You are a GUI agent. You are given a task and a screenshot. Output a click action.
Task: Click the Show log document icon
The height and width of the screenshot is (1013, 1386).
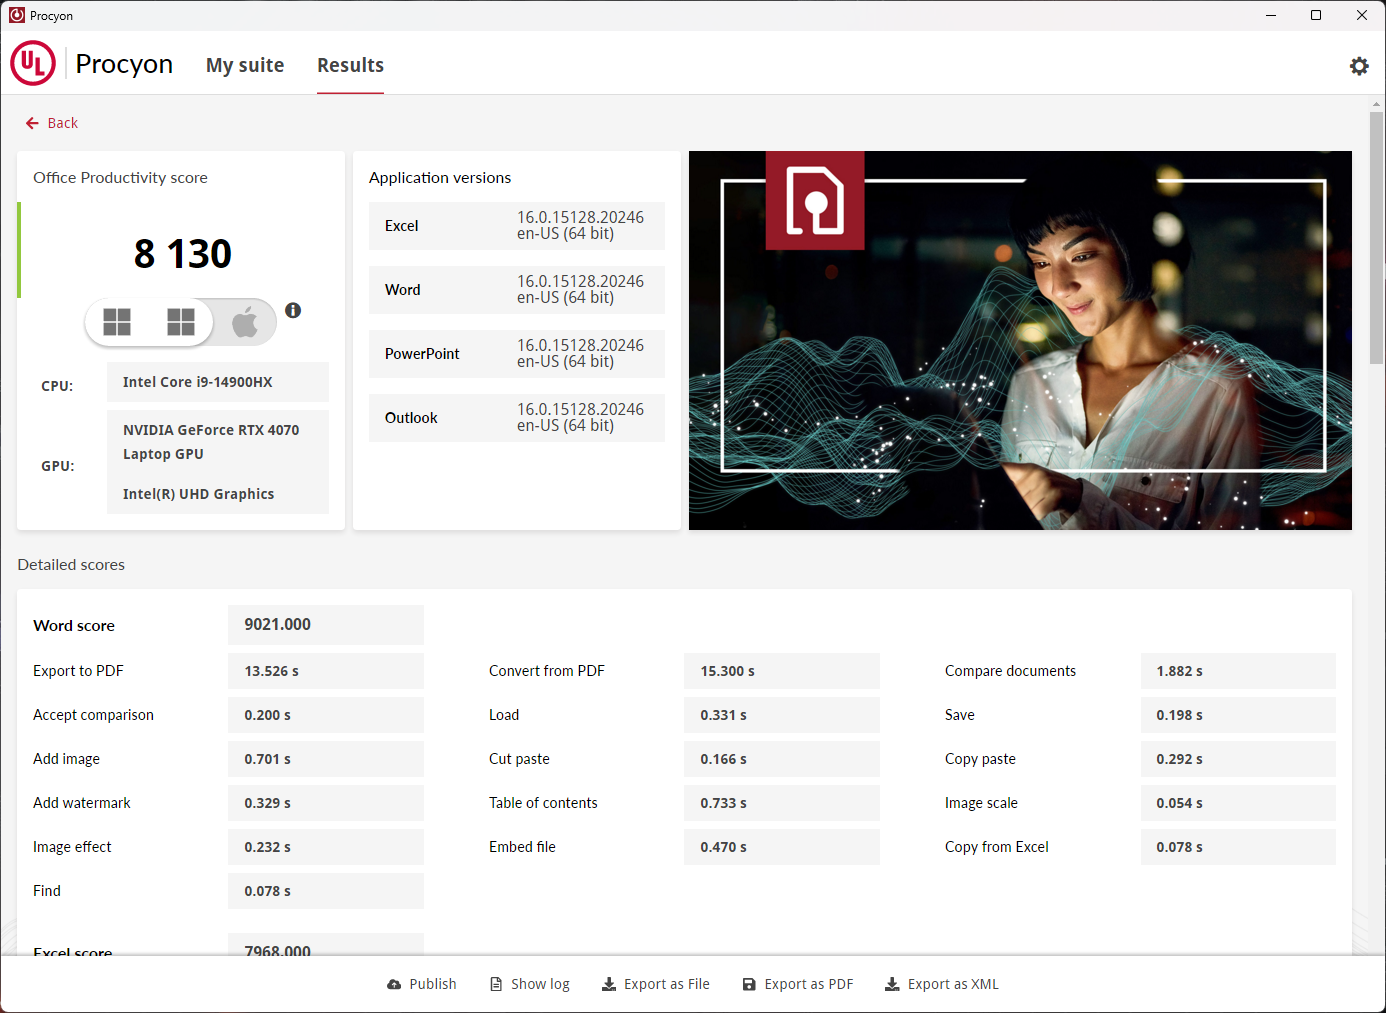point(496,984)
